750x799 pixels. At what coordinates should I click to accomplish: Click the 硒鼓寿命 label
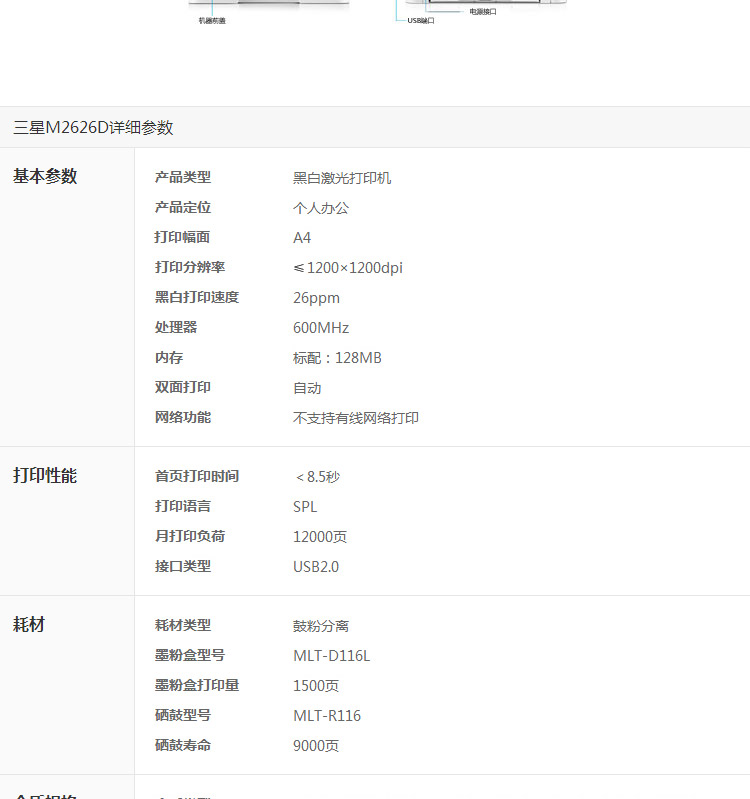click(183, 745)
